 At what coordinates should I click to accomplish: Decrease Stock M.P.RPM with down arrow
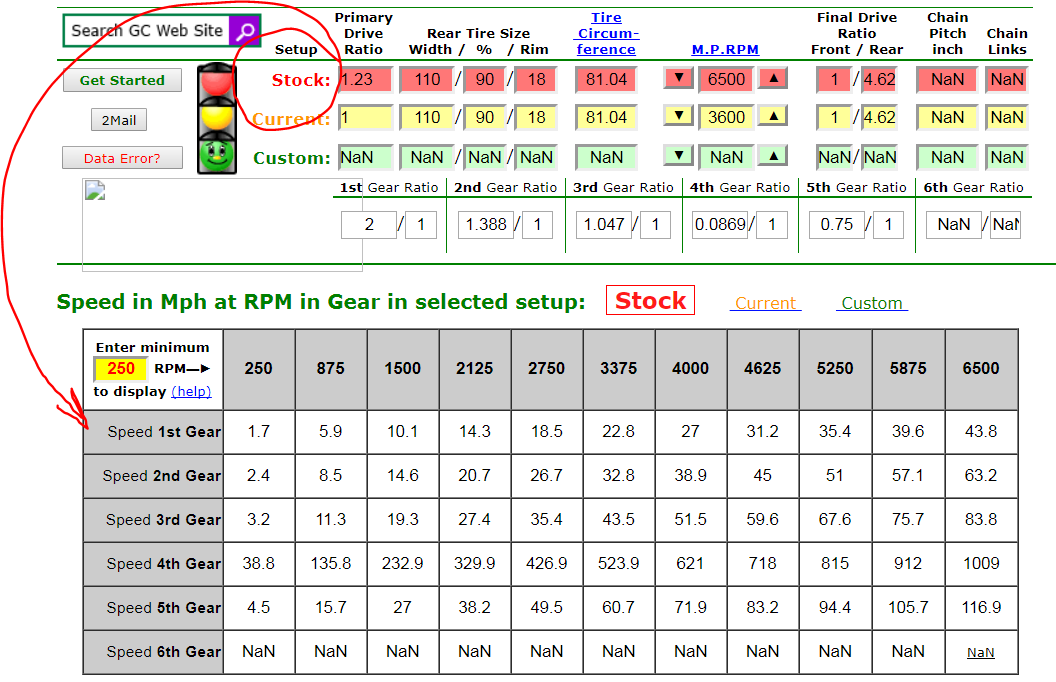(678, 79)
